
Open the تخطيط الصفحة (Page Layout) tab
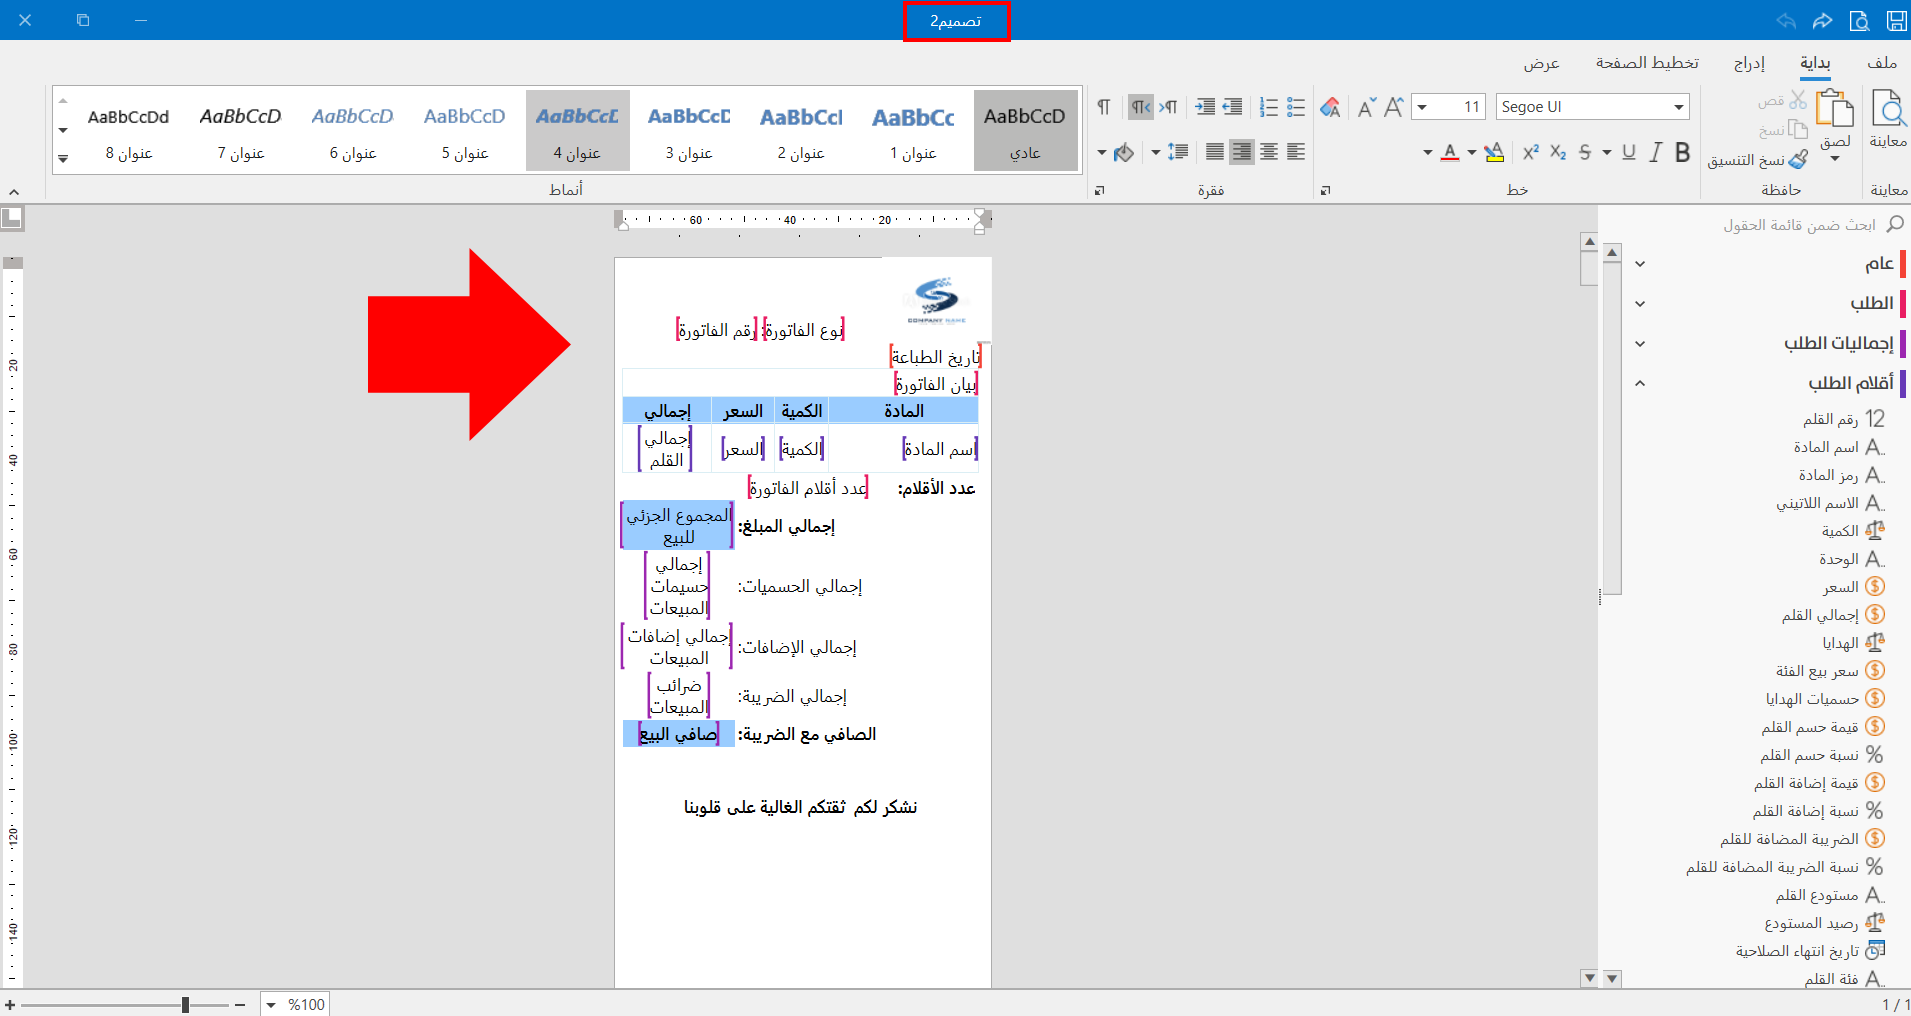pos(1646,63)
